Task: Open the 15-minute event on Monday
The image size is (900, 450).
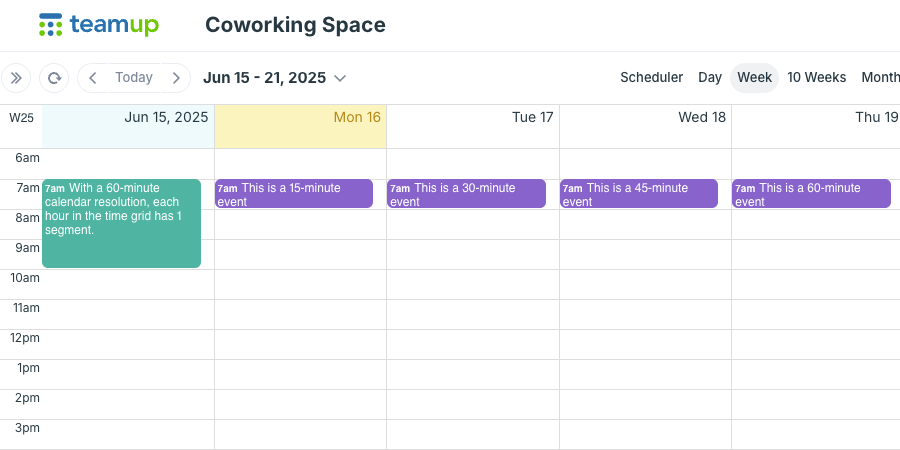Action: [294, 193]
